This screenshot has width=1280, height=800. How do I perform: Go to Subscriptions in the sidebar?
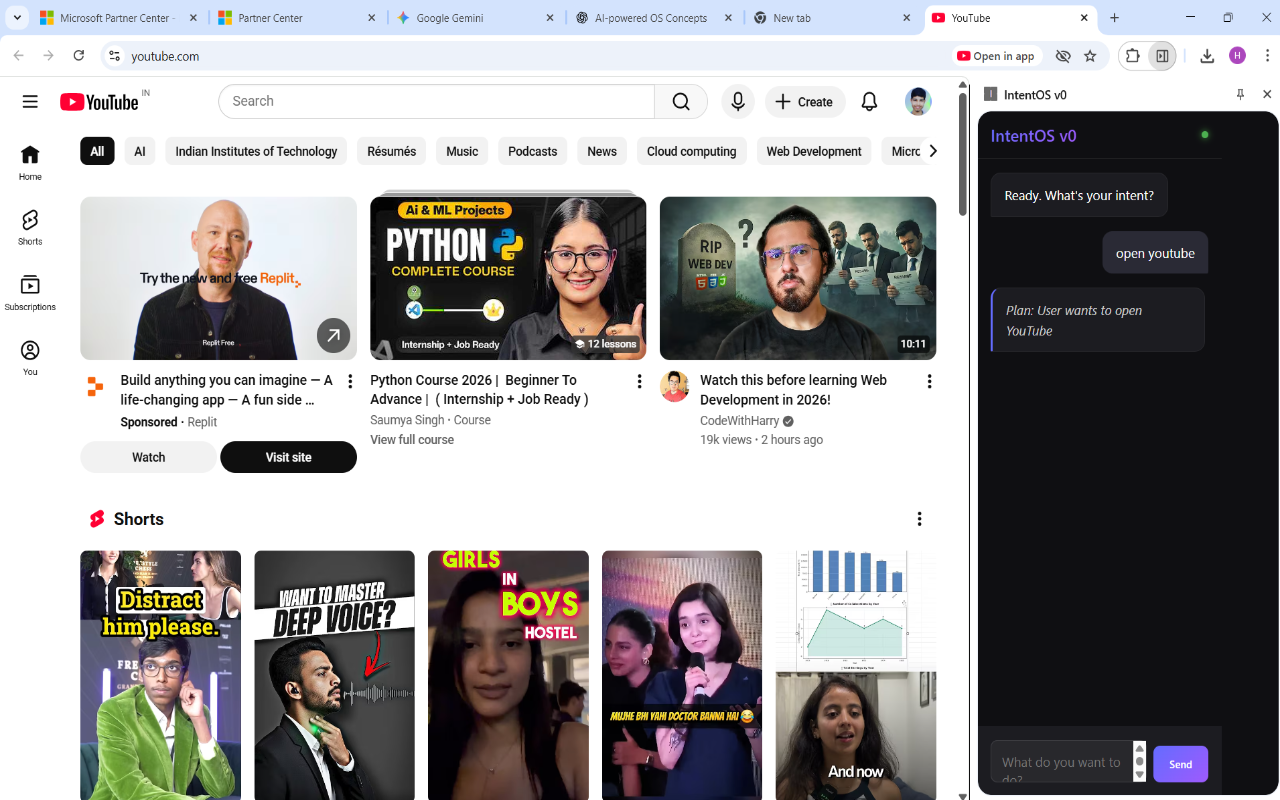coord(30,292)
